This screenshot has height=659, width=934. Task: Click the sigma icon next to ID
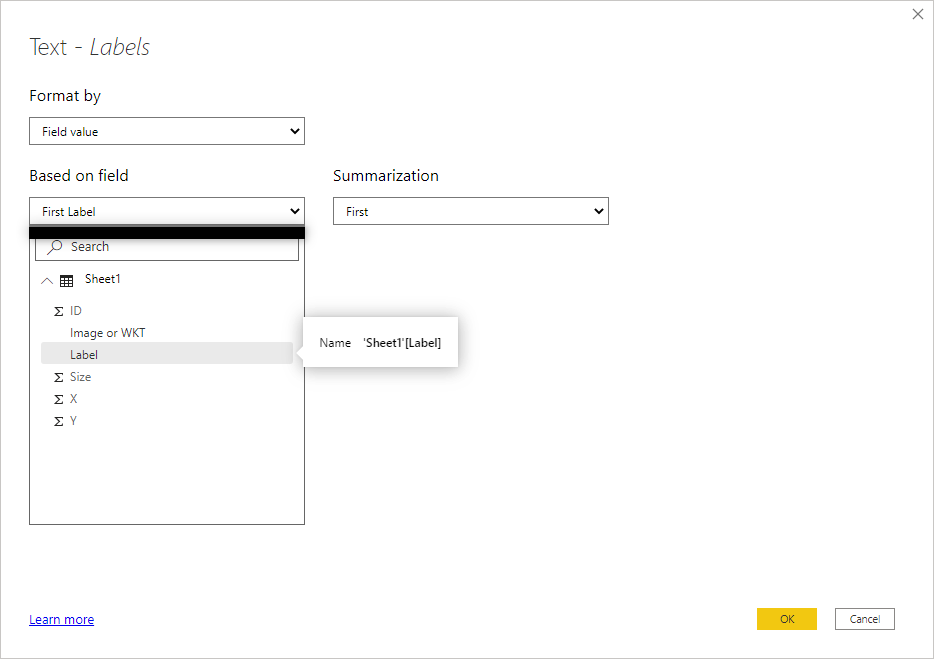point(58,311)
